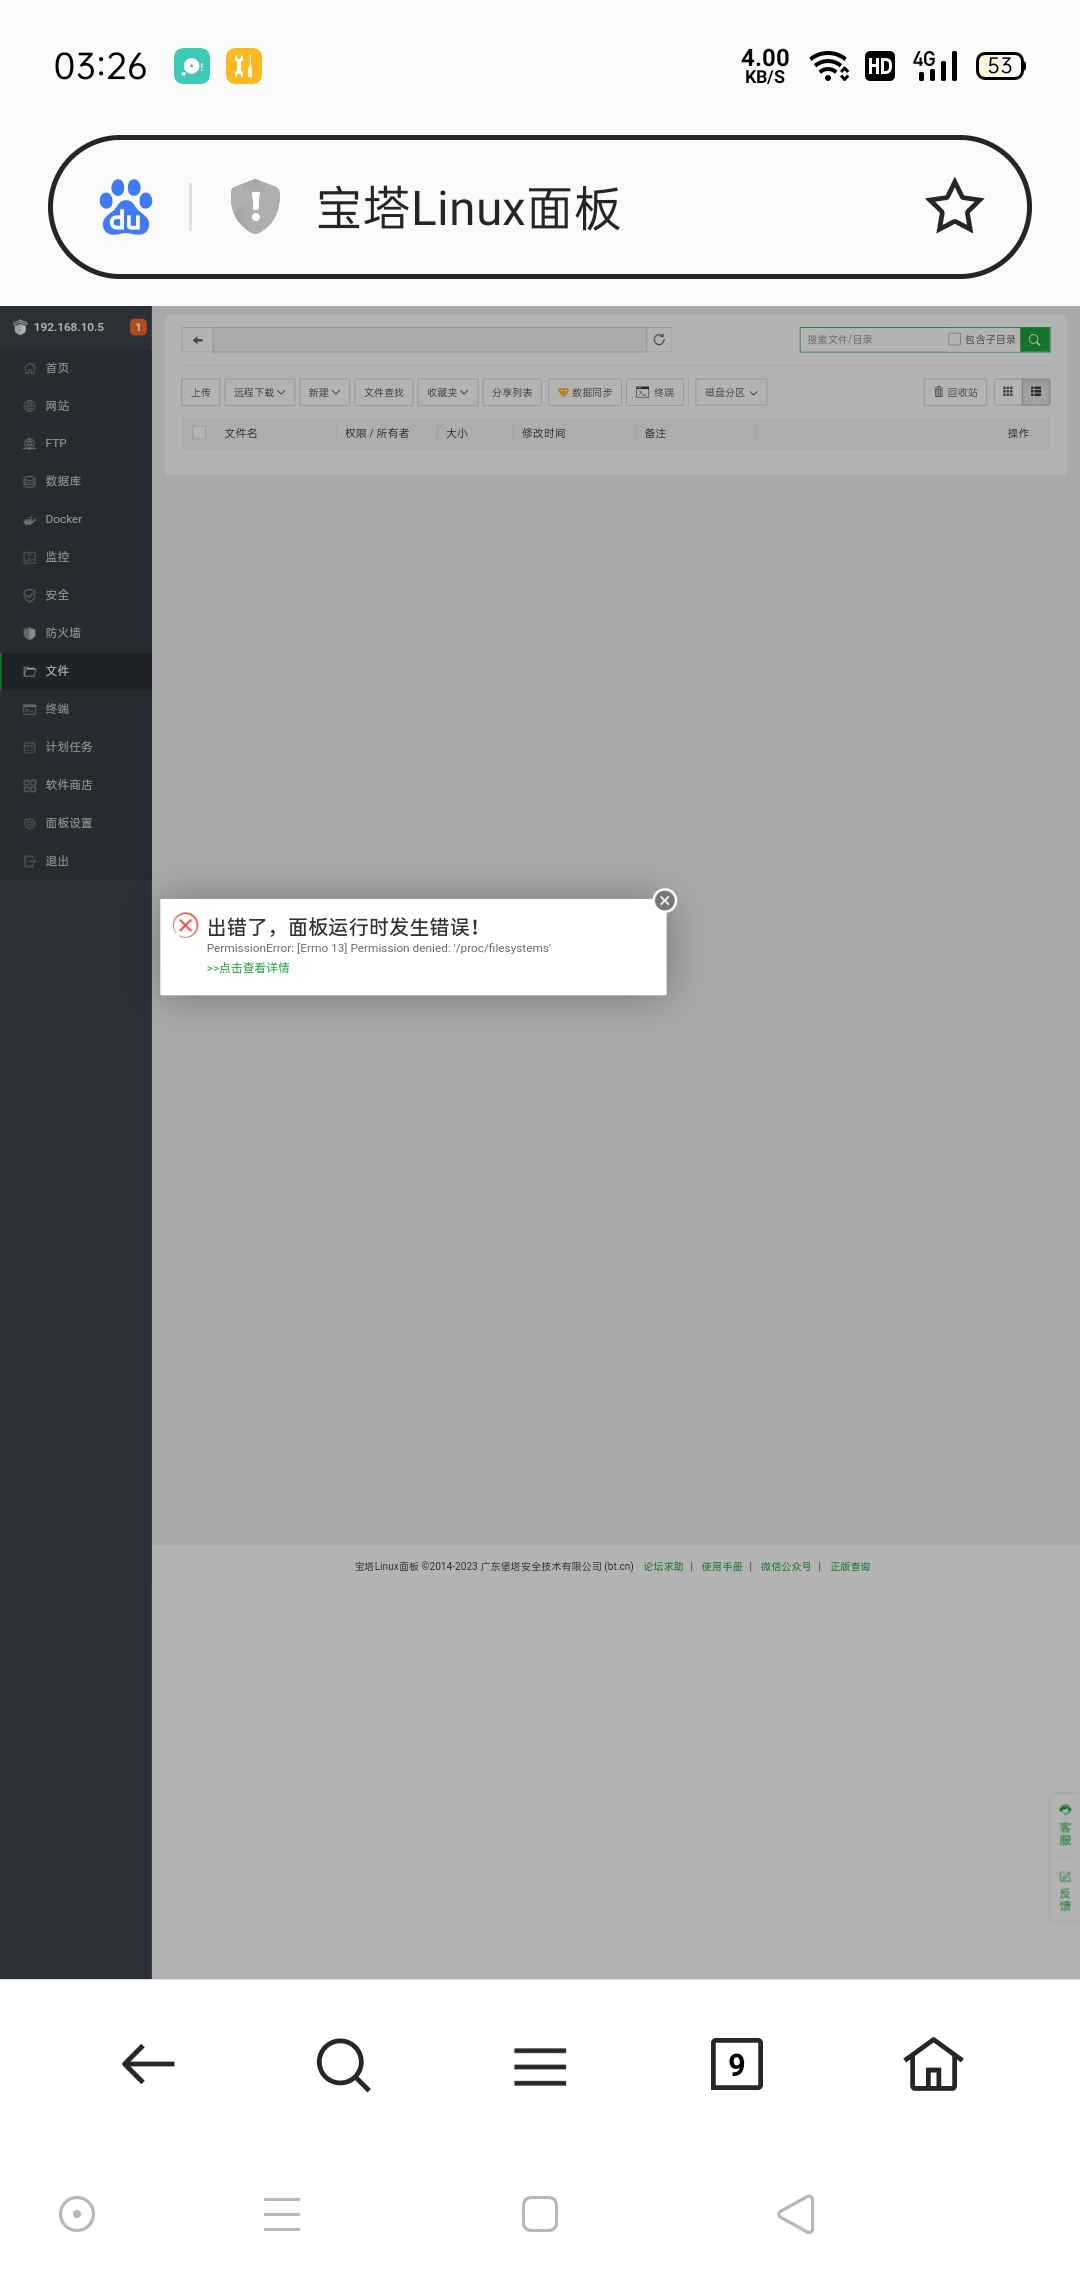The image size is (1080, 2280).
Task: Switch to list view
Action: [x=1036, y=392]
